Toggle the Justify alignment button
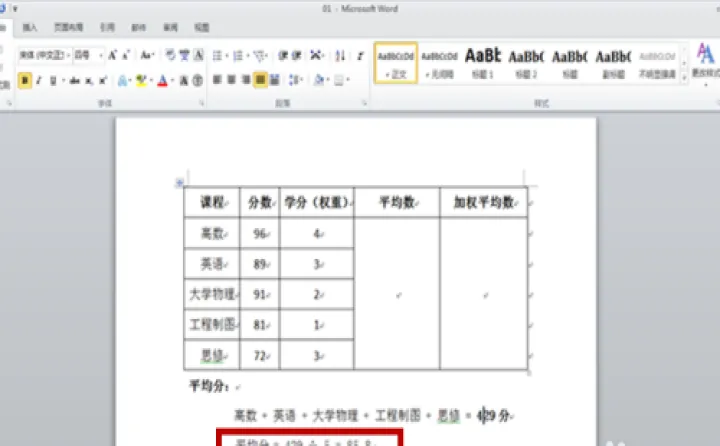This screenshot has height=446, width=720. click(260, 80)
